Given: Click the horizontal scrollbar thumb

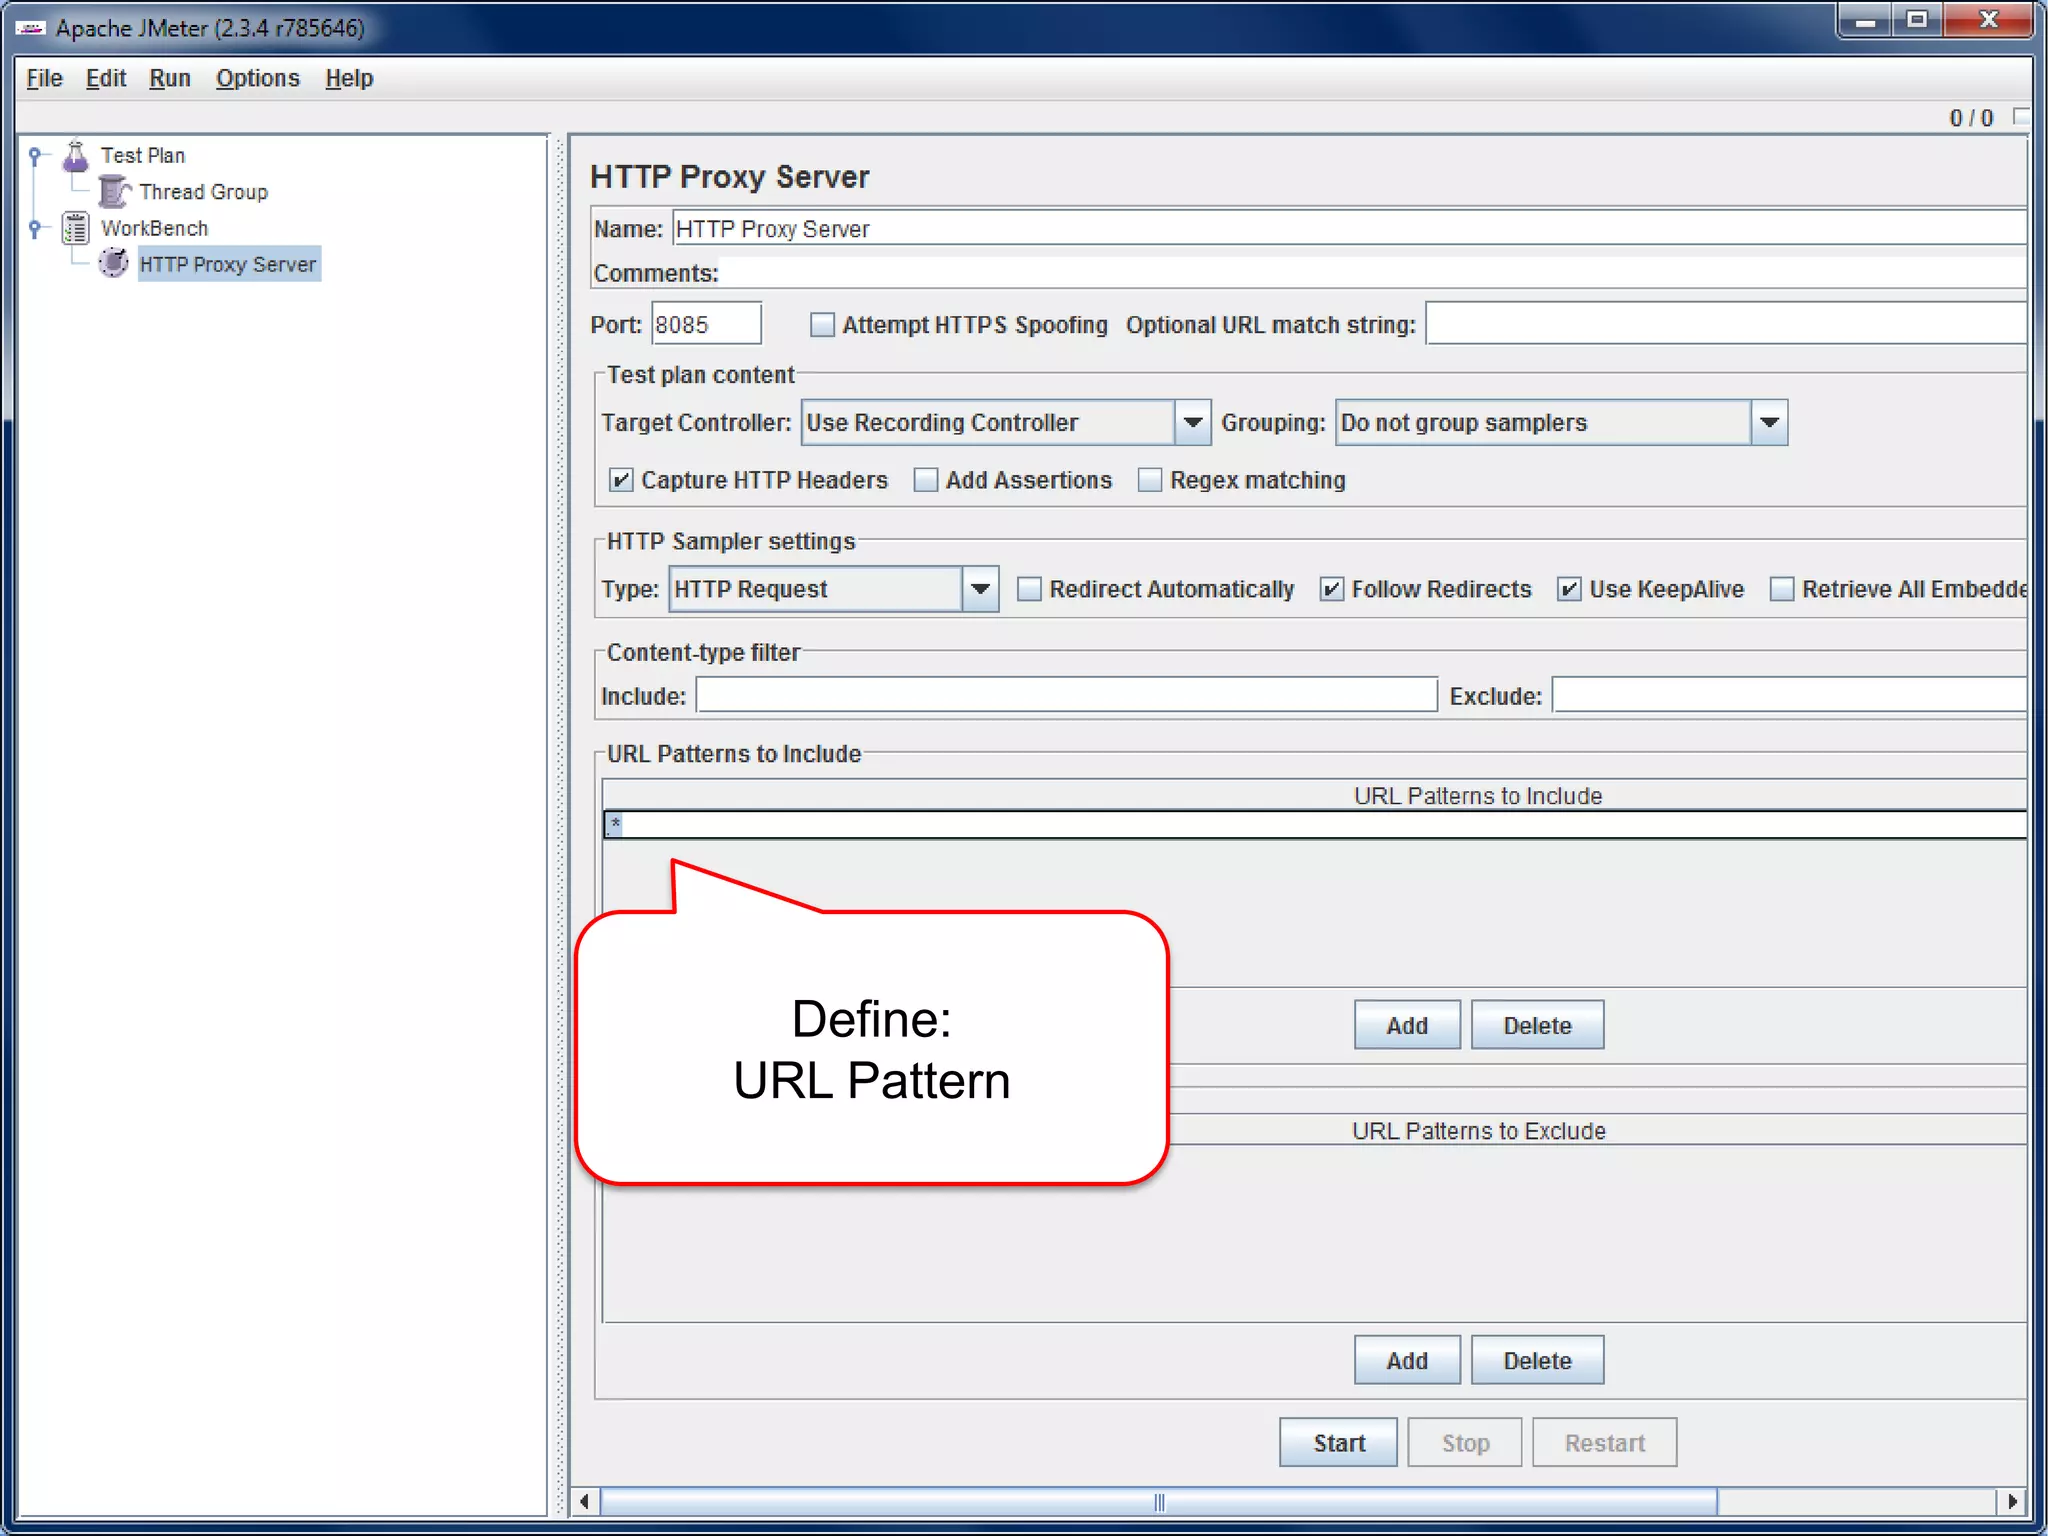Looking at the screenshot, I should pos(1158,1501).
